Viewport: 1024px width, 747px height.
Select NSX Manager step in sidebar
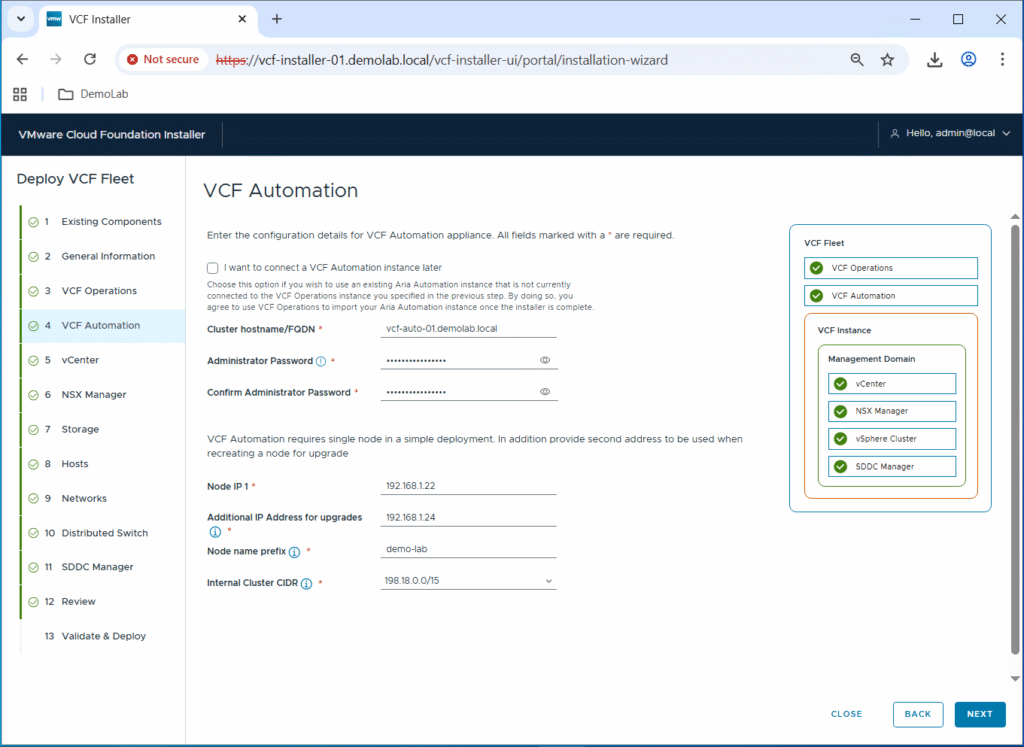coord(93,395)
